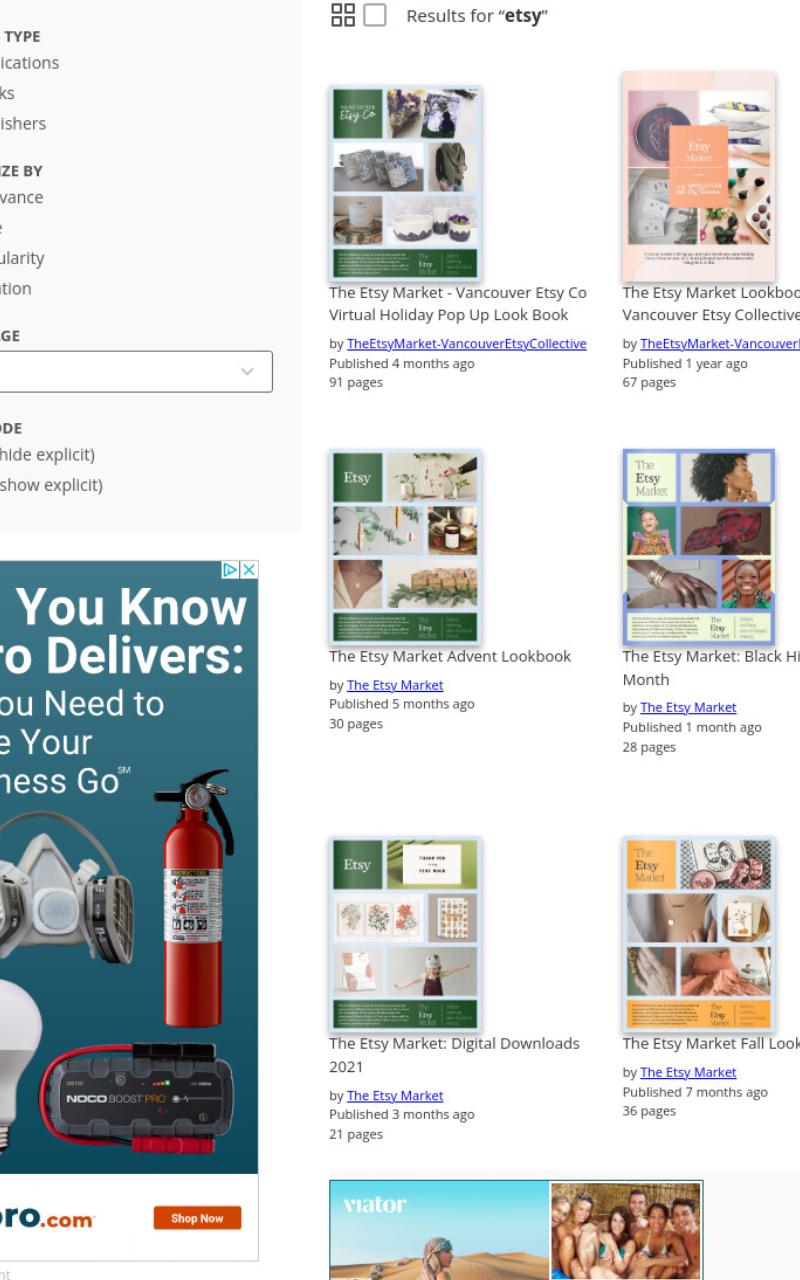Open Digital Downloads 2021 cover thumbnail

(405, 934)
